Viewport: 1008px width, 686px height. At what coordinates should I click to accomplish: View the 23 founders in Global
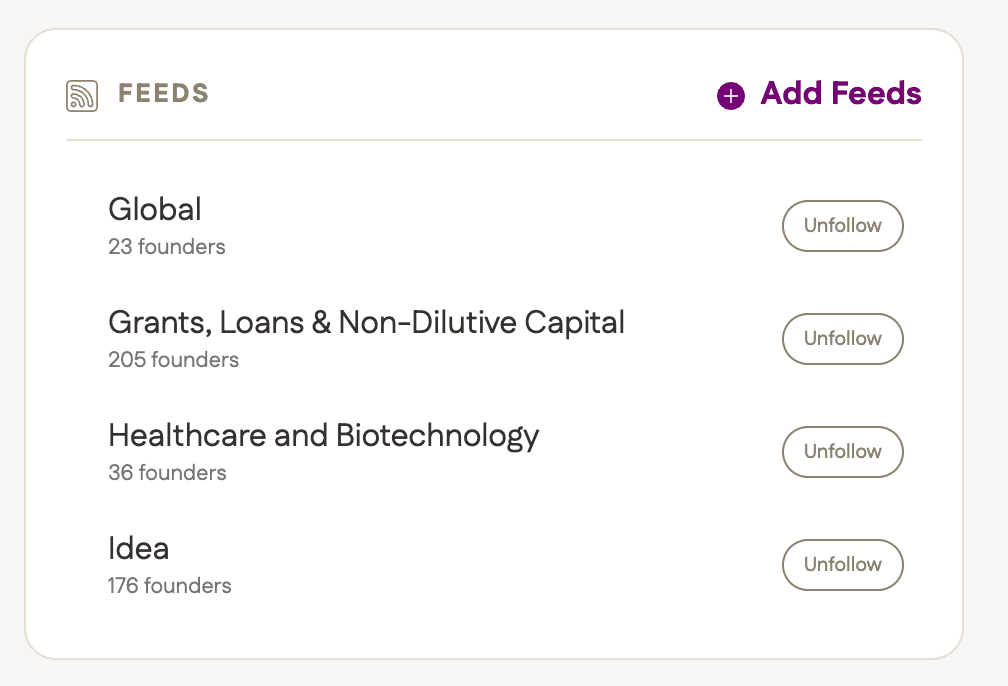tap(167, 246)
